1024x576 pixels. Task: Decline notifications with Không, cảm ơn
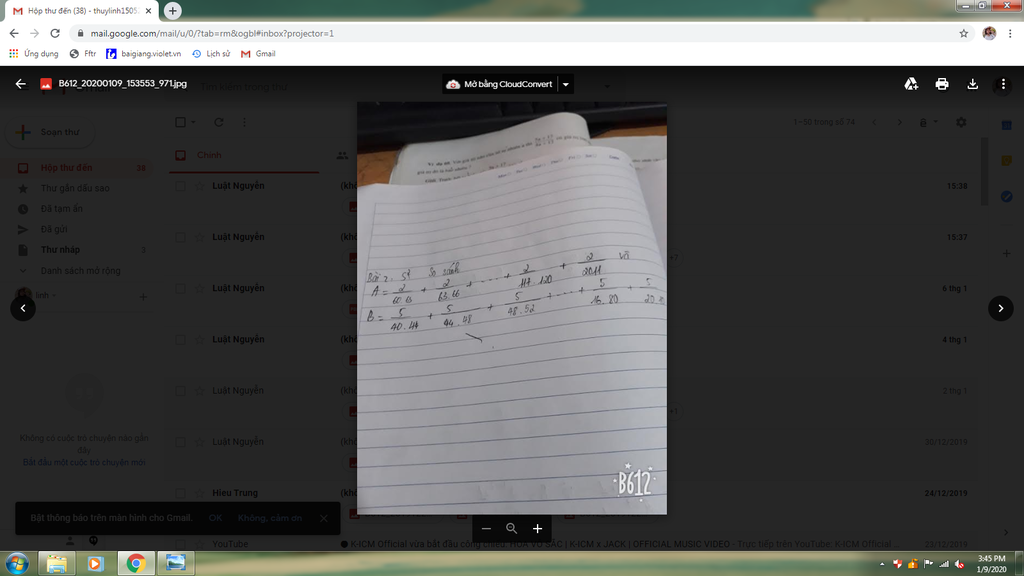(x=270, y=518)
